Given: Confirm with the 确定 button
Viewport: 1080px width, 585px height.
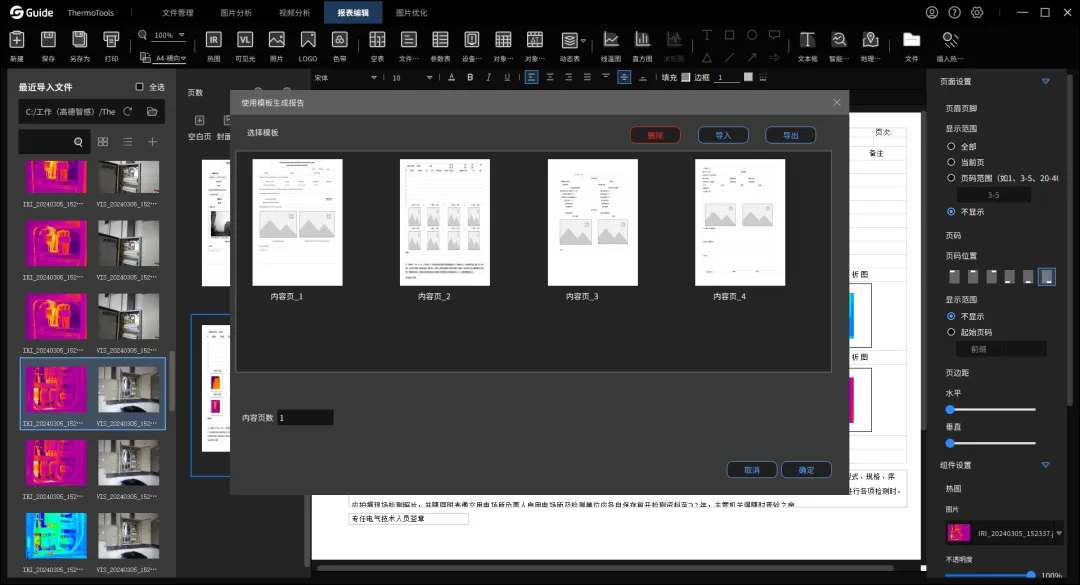Looking at the screenshot, I should tap(807, 470).
